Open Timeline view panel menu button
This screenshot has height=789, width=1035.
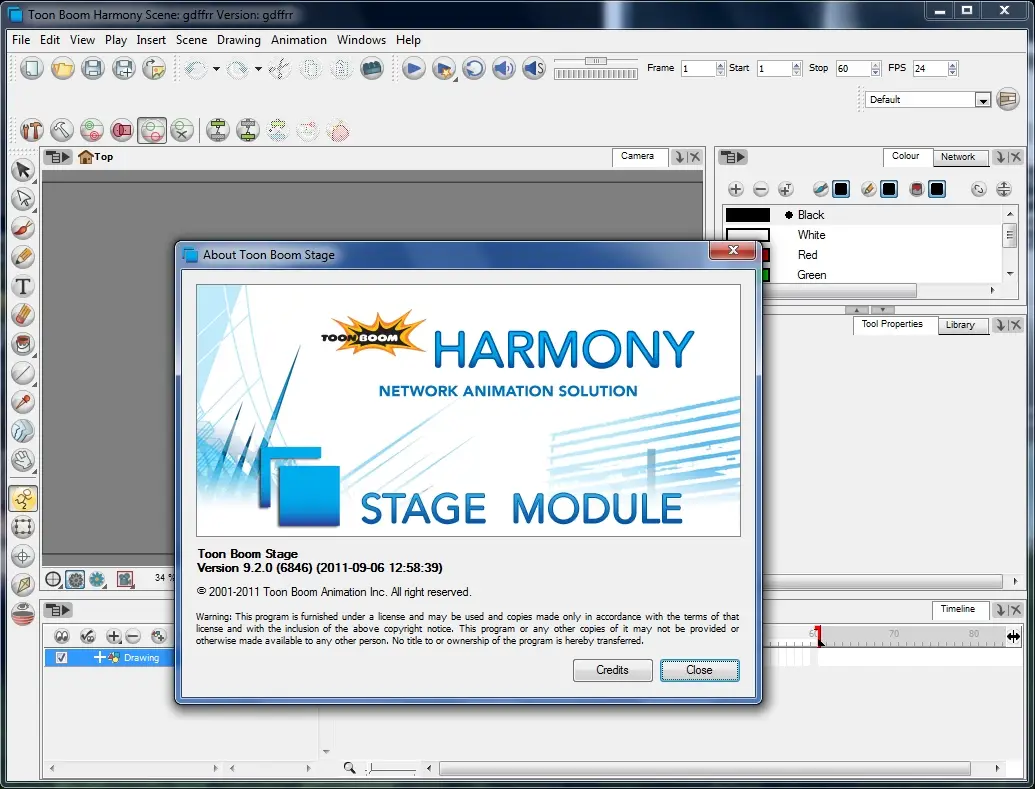[57, 610]
